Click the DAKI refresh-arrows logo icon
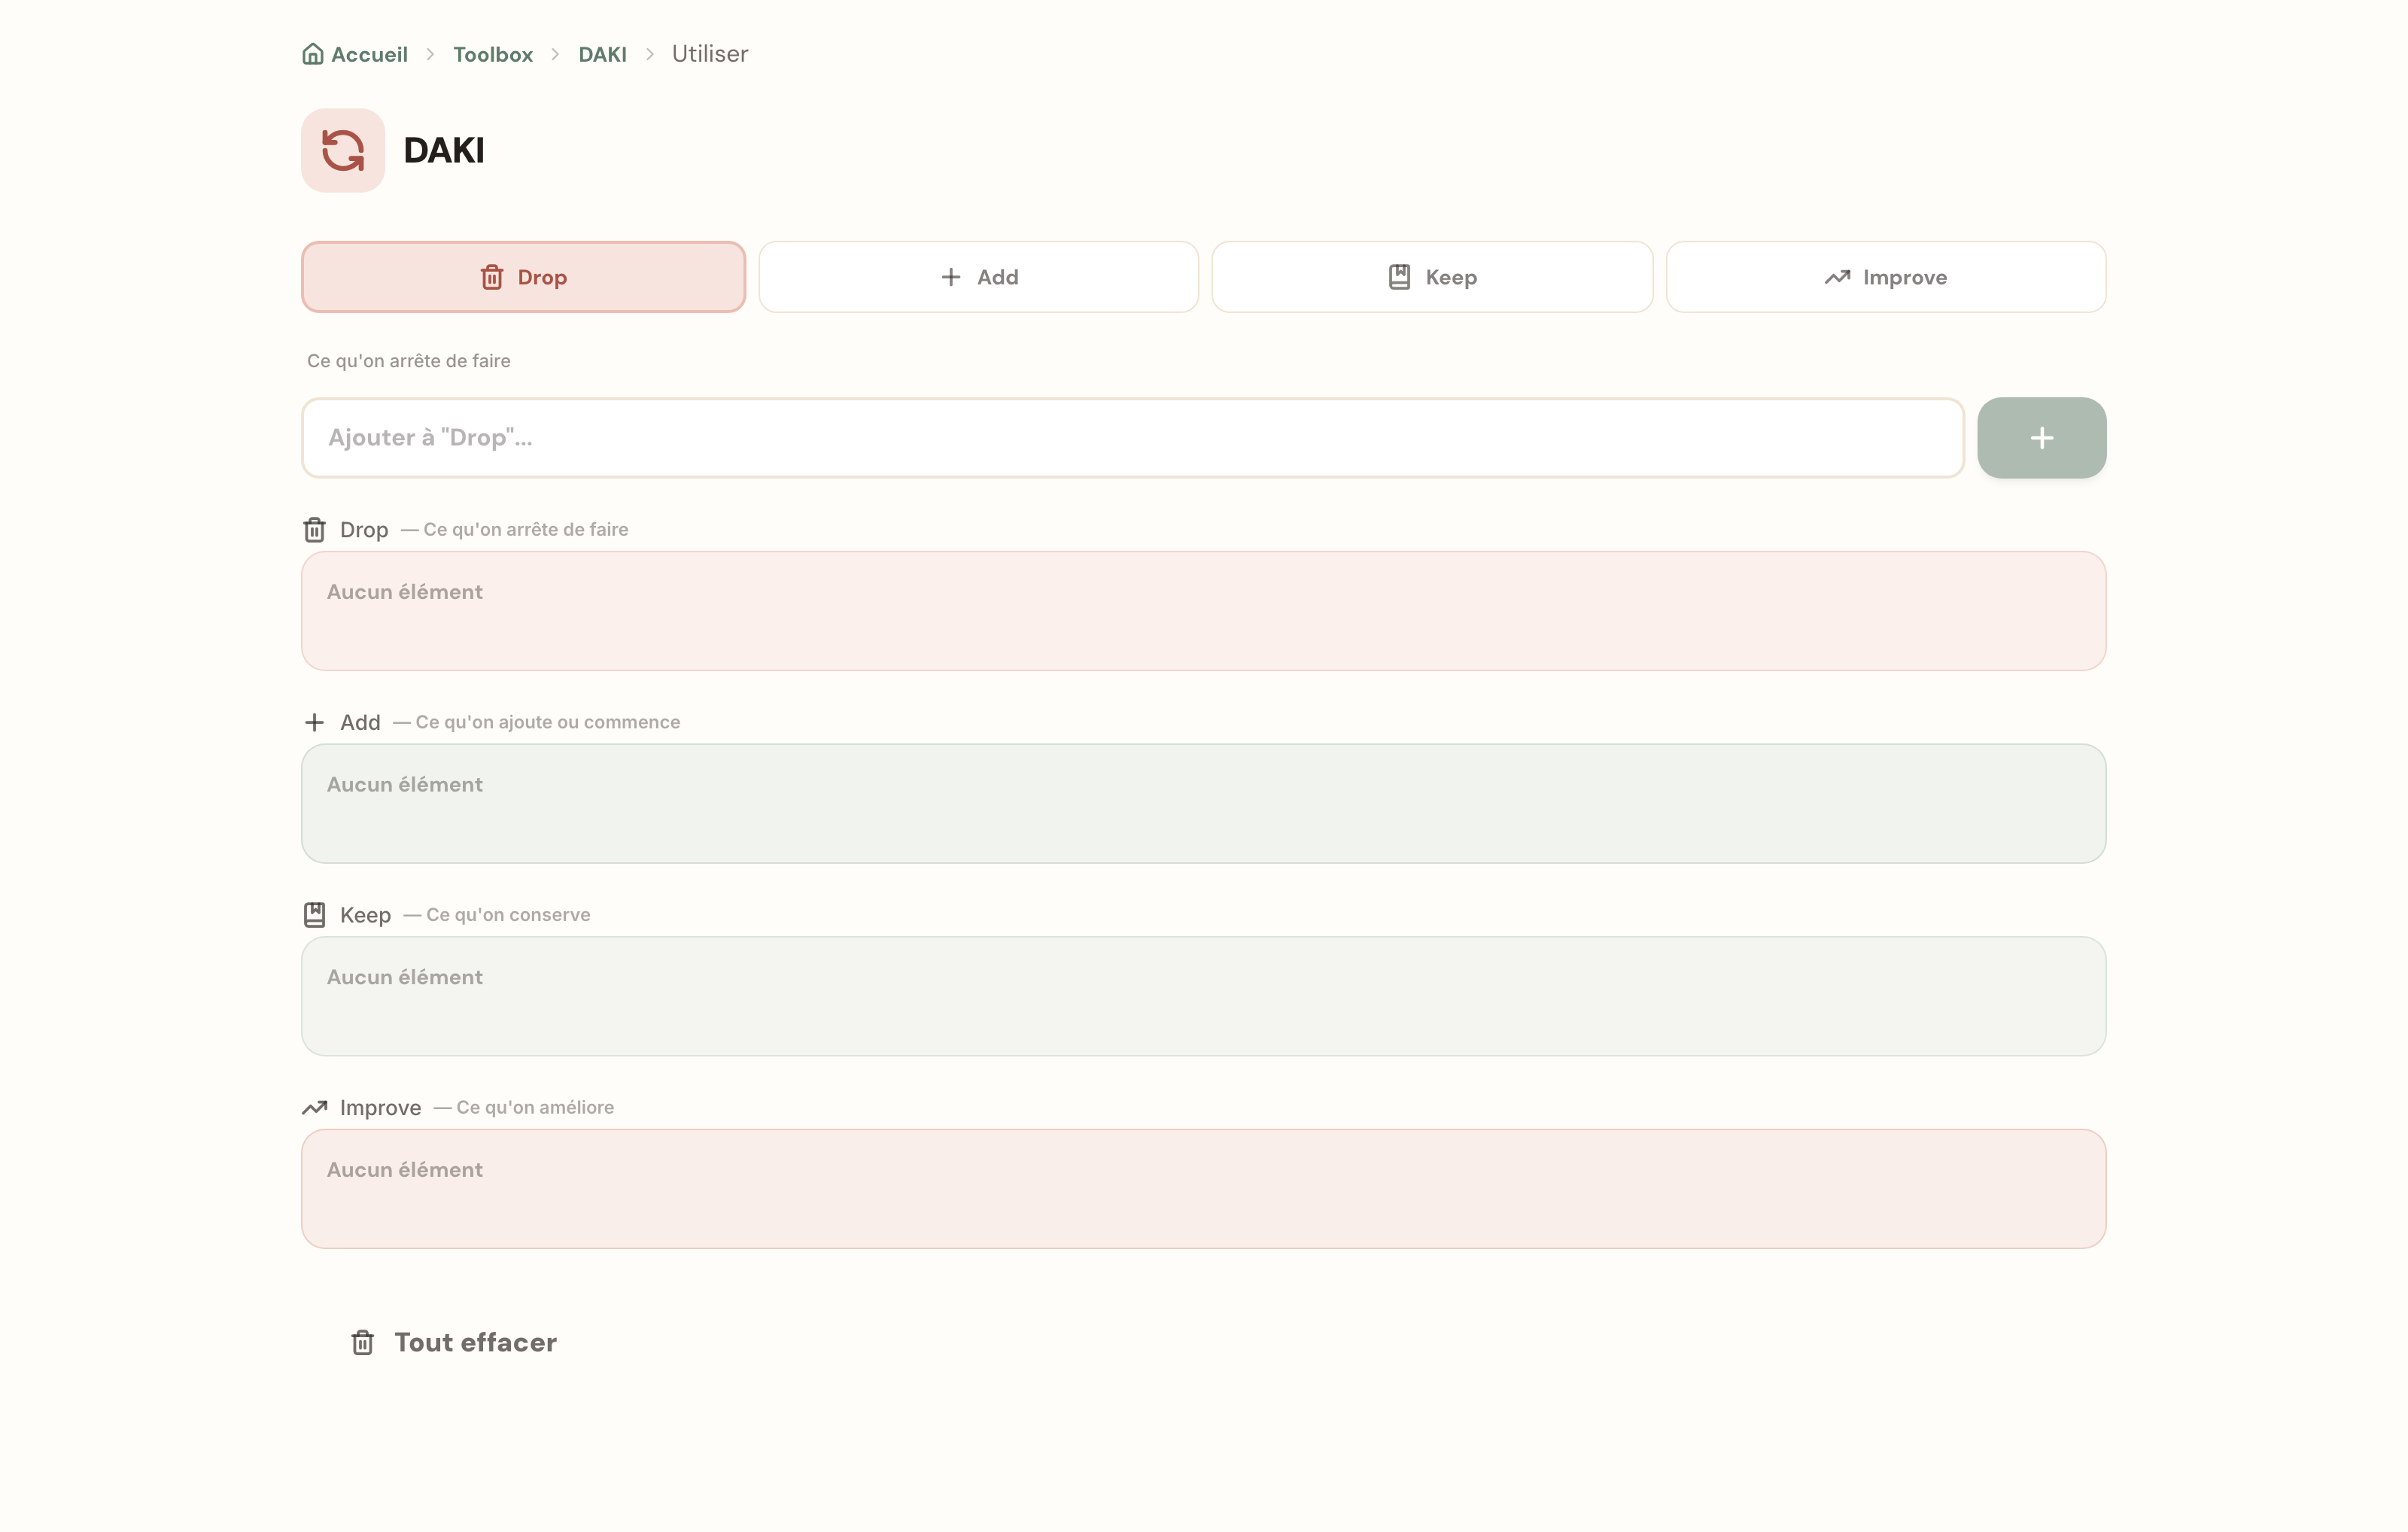The height and width of the screenshot is (1532, 2408). (x=343, y=150)
